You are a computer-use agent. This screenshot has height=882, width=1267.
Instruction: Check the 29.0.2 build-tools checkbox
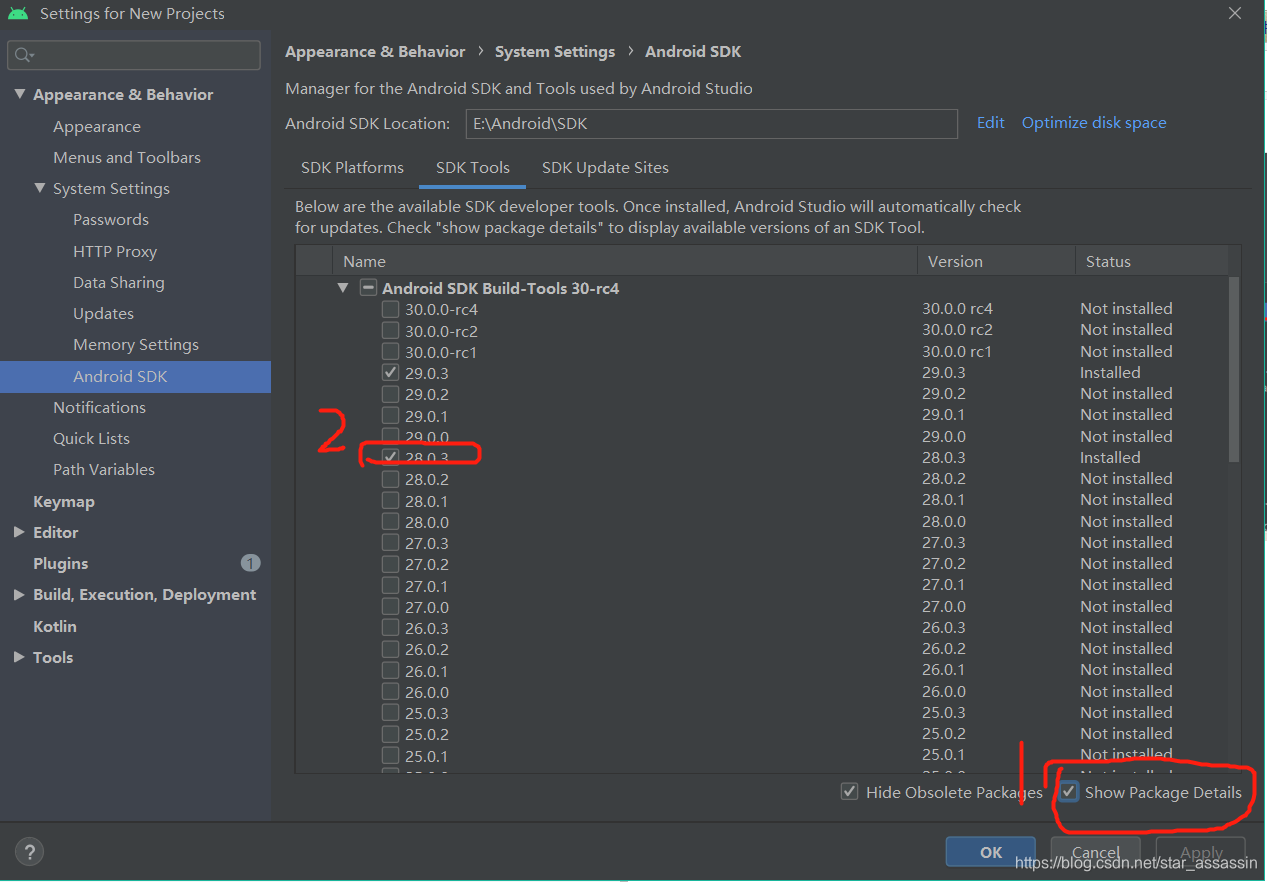[x=390, y=394]
